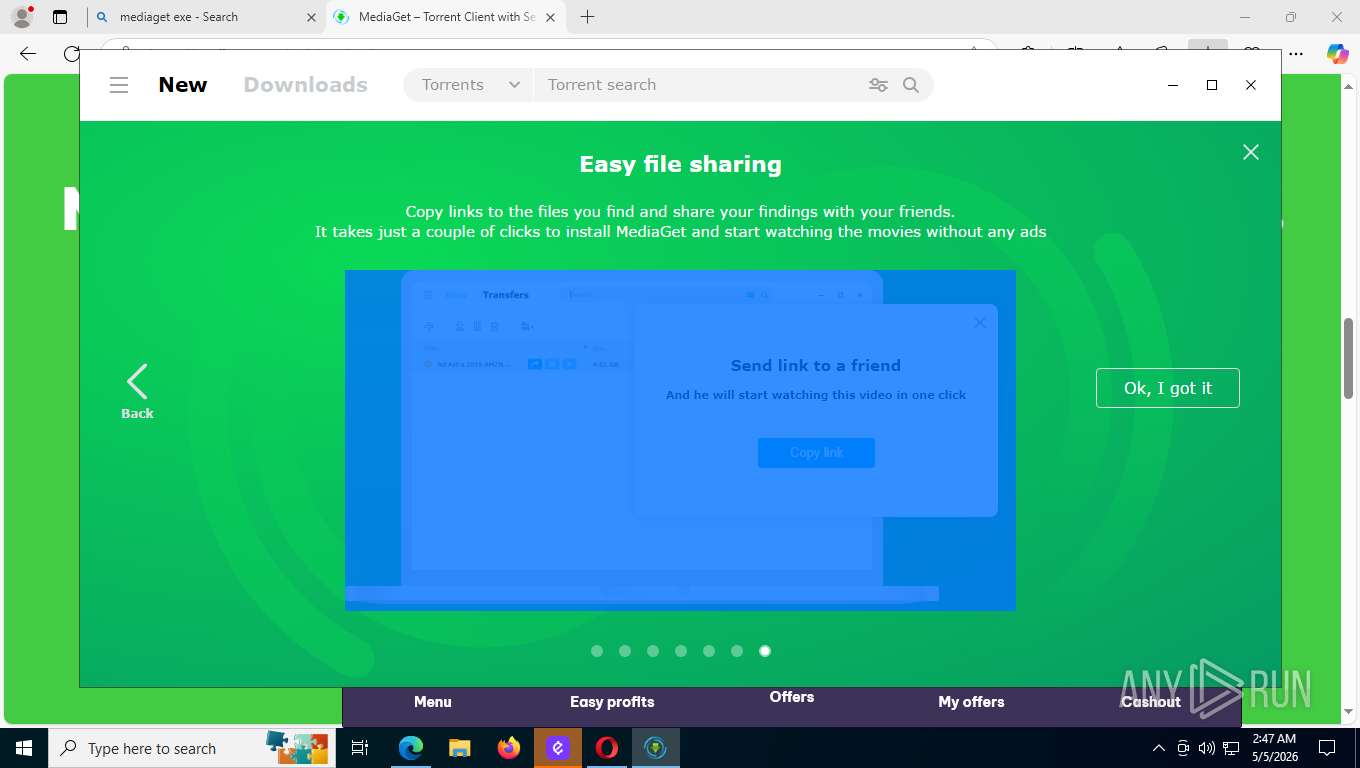Launch Opera from the taskbar
1360x768 pixels.
click(607, 748)
